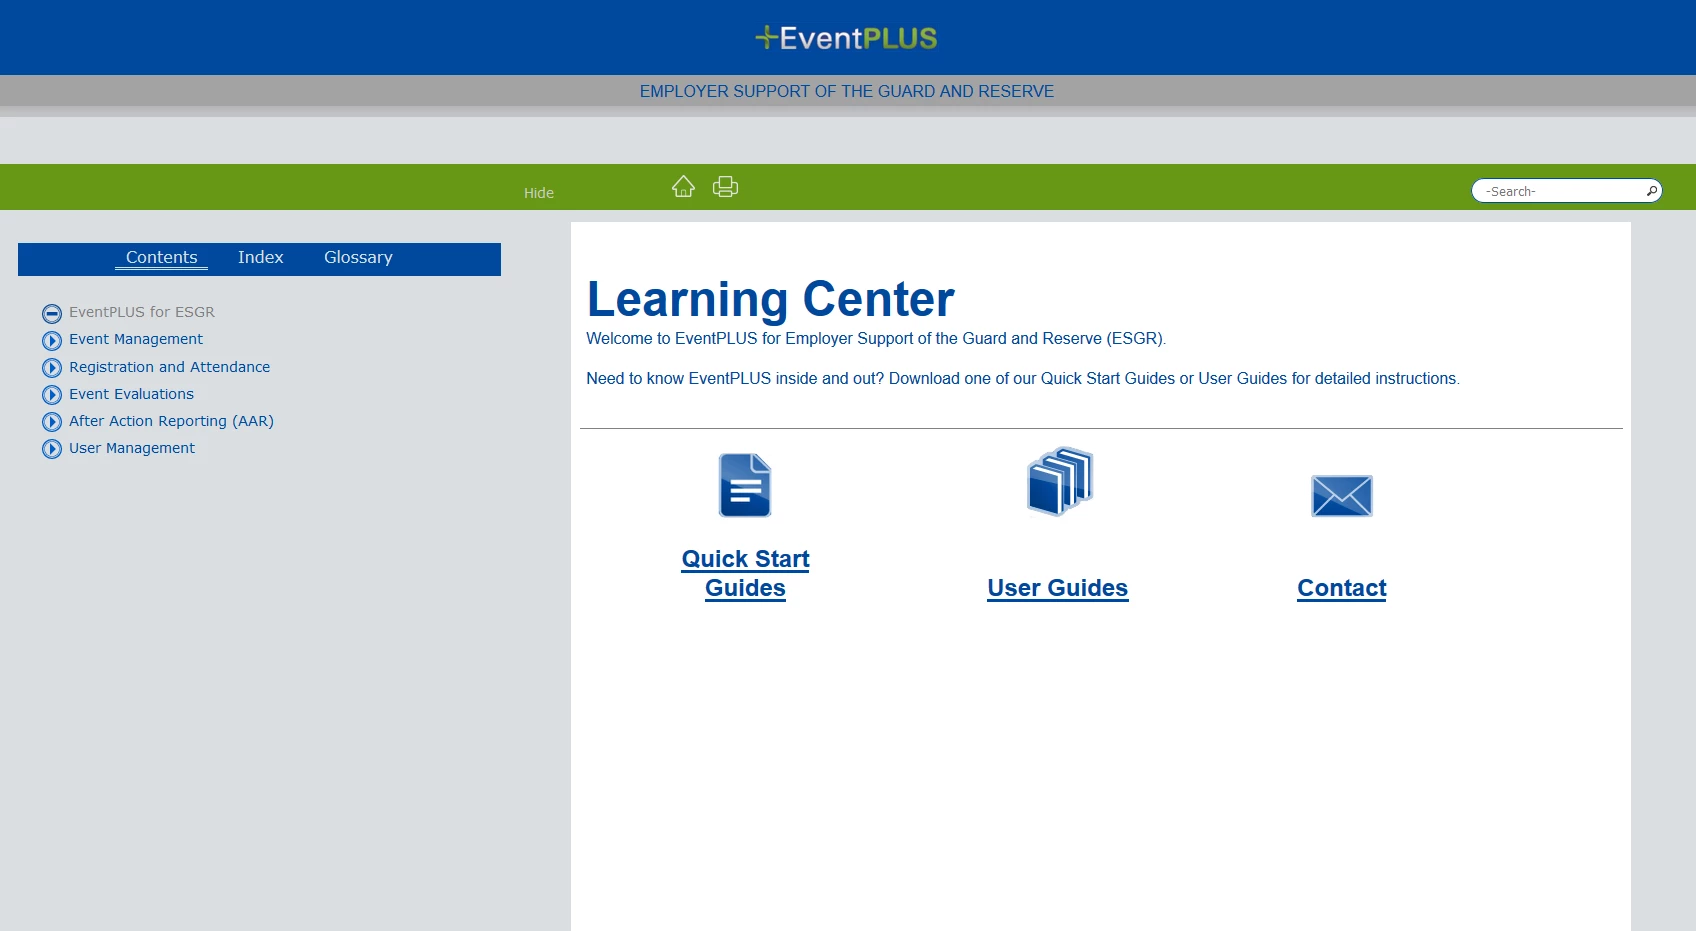Expand the User Management tree node
This screenshot has height=931, width=1696.
52,449
